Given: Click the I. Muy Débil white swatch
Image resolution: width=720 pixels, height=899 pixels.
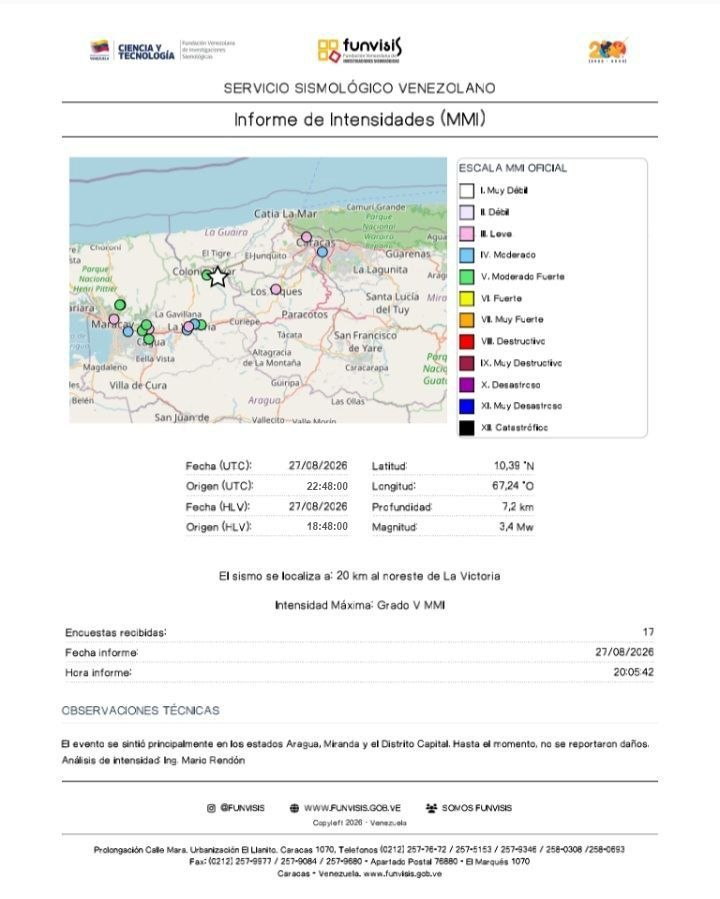Looking at the screenshot, I should (467, 191).
